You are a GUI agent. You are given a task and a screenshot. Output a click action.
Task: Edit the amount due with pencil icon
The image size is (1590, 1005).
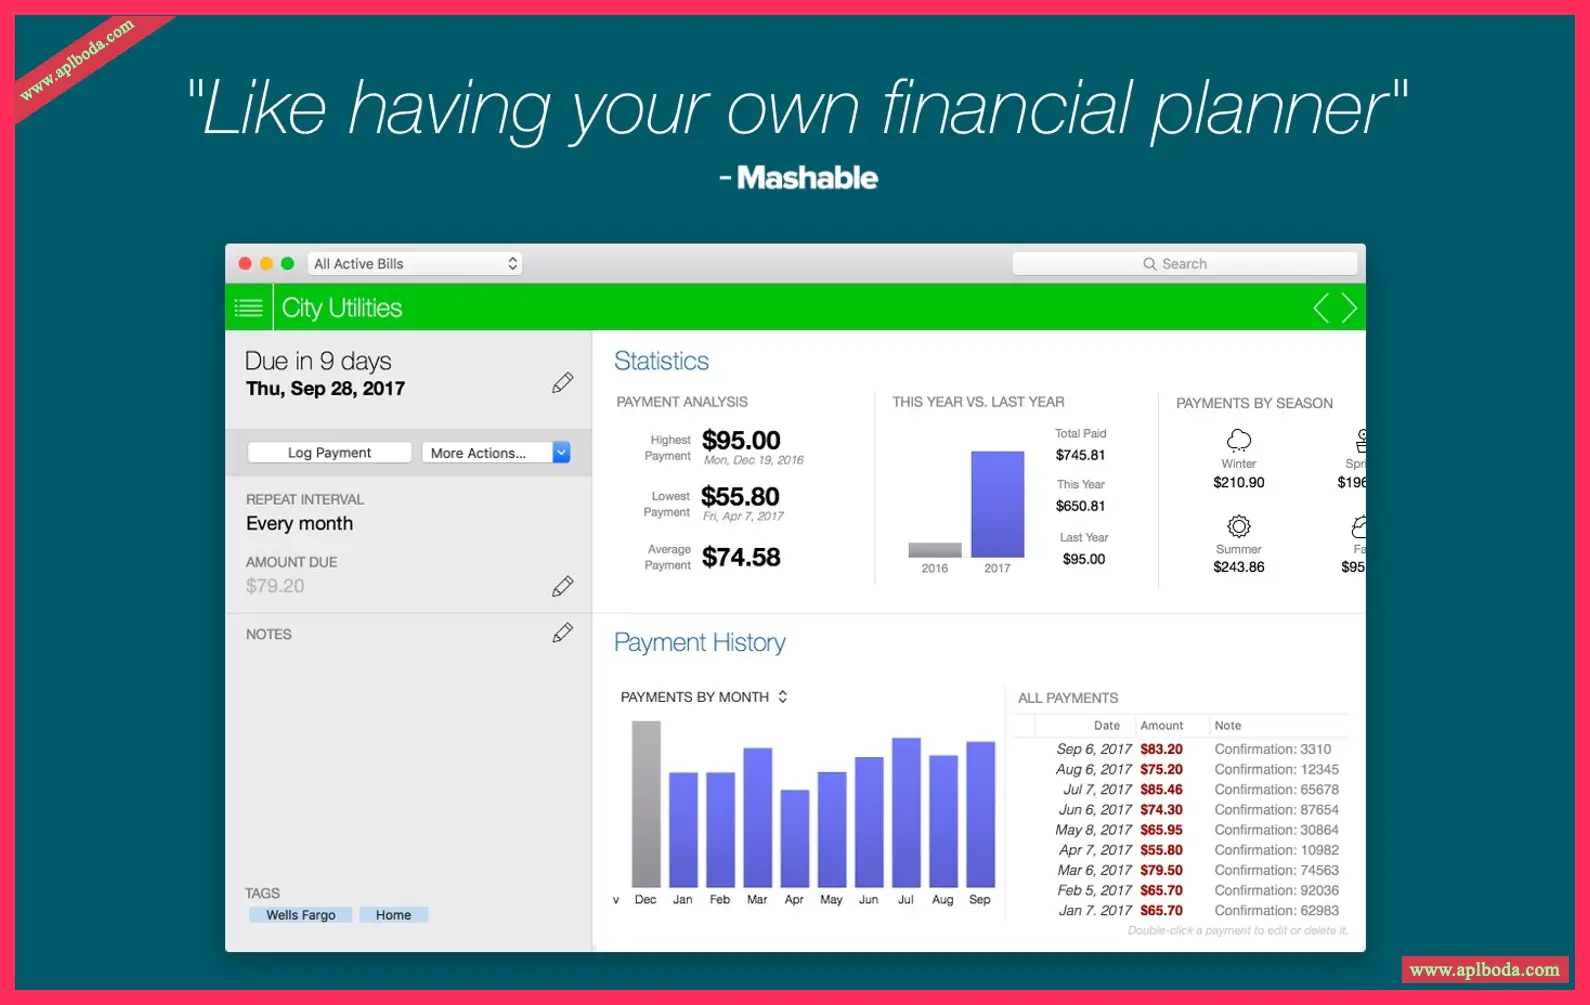click(563, 586)
